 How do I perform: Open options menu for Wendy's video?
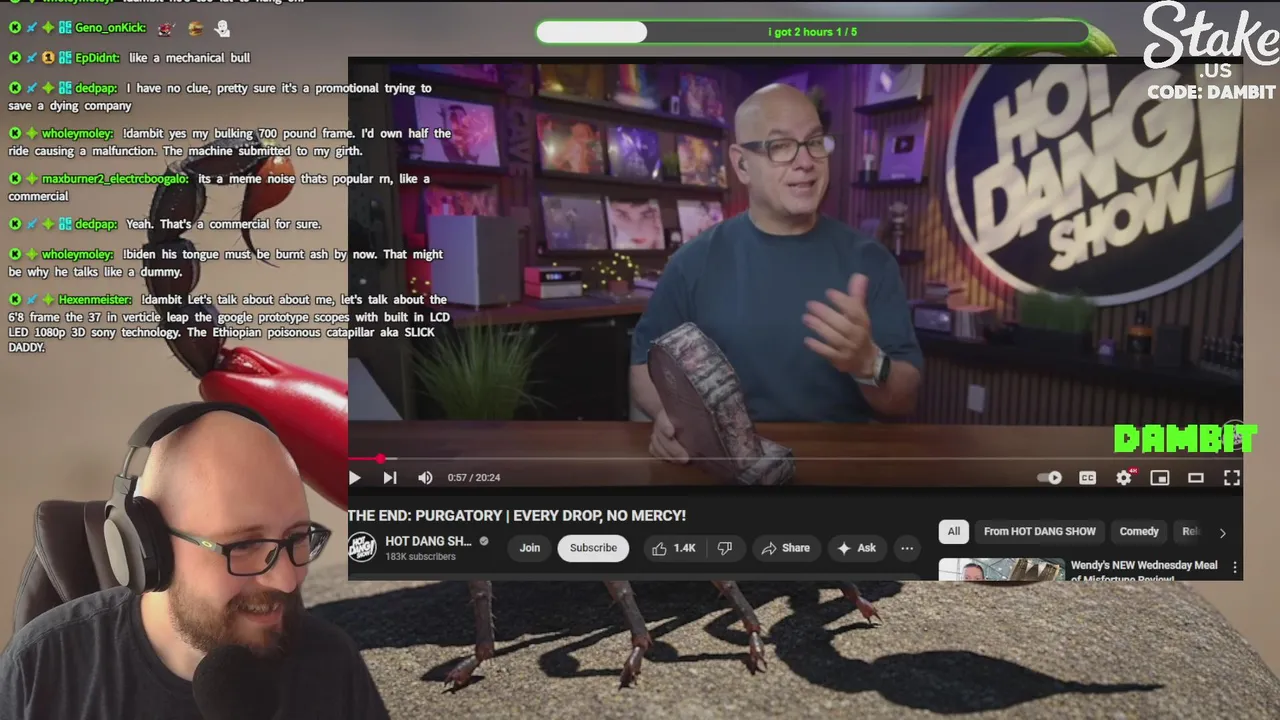click(1235, 568)
